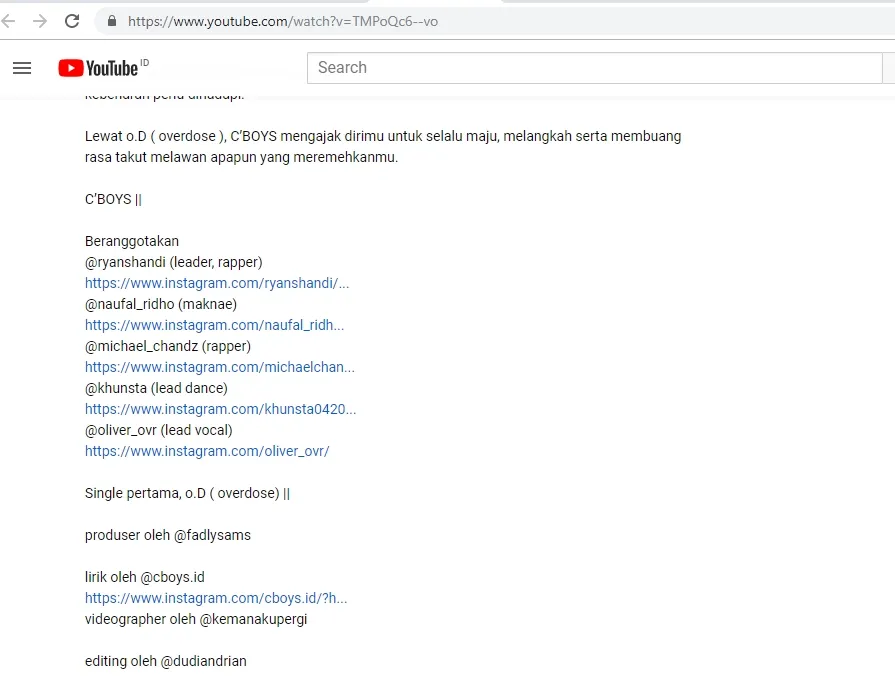The height and width of the screenshot is (677, 895).
Task: Open the oliver_ovr Instagram link
Action: [x=207, y=451]
